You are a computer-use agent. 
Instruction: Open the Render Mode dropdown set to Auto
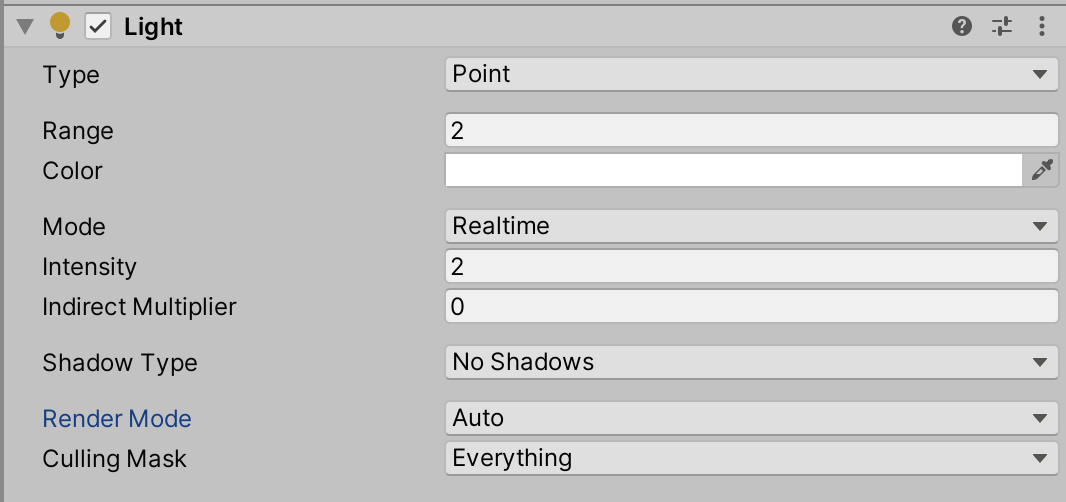(751, 418)
